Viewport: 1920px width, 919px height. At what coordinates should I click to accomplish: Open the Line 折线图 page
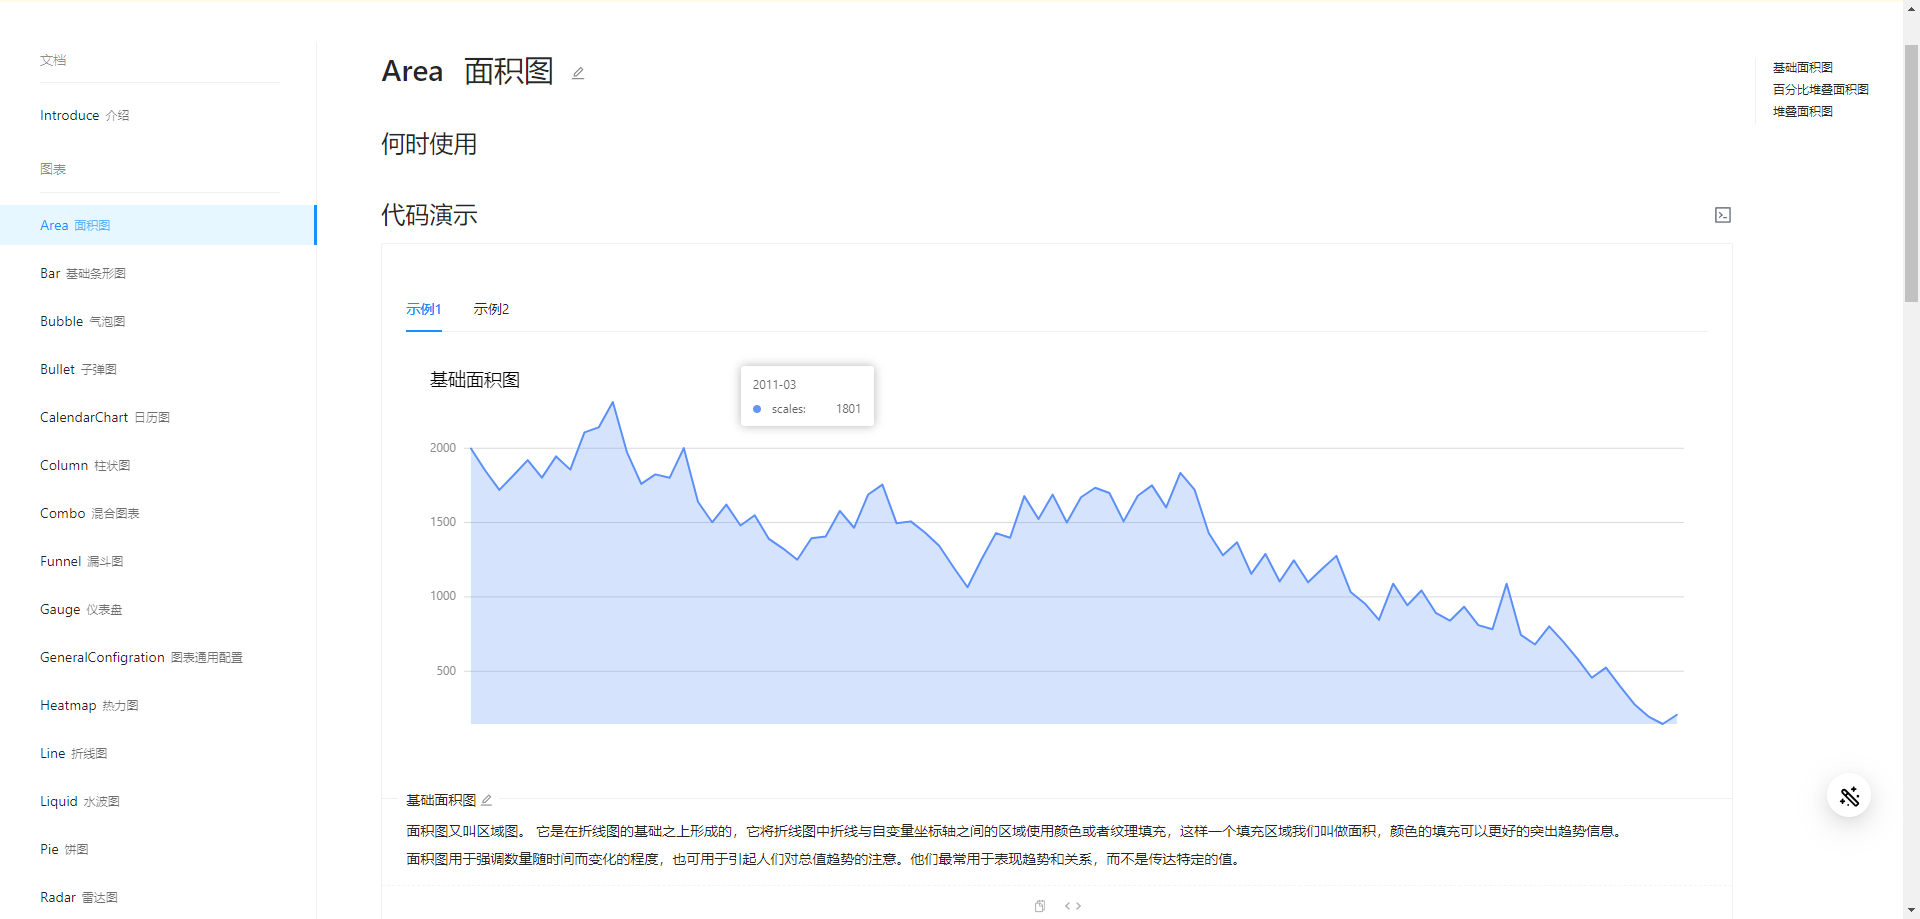(158, 753)
